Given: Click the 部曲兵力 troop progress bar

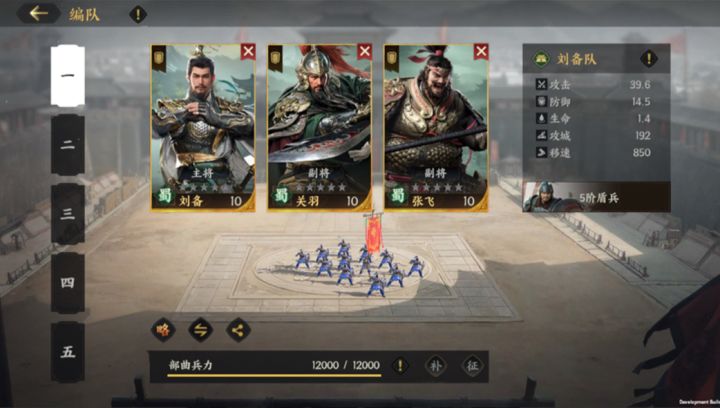Looking at the screenshot, I should [274, 376].
